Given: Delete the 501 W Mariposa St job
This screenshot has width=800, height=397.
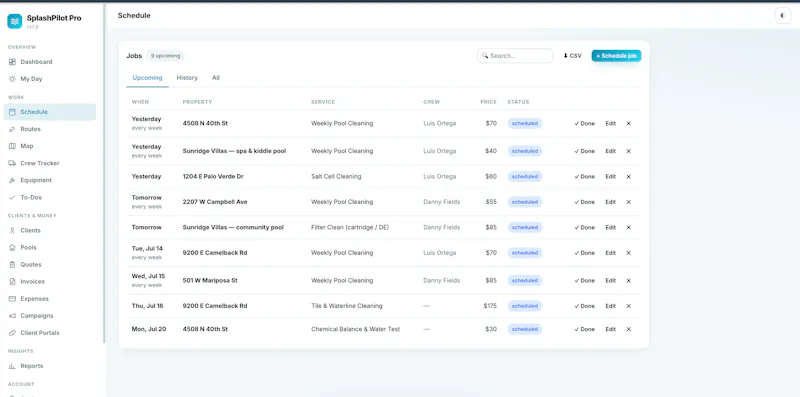Looking at the screenshot, I should 629,281.
